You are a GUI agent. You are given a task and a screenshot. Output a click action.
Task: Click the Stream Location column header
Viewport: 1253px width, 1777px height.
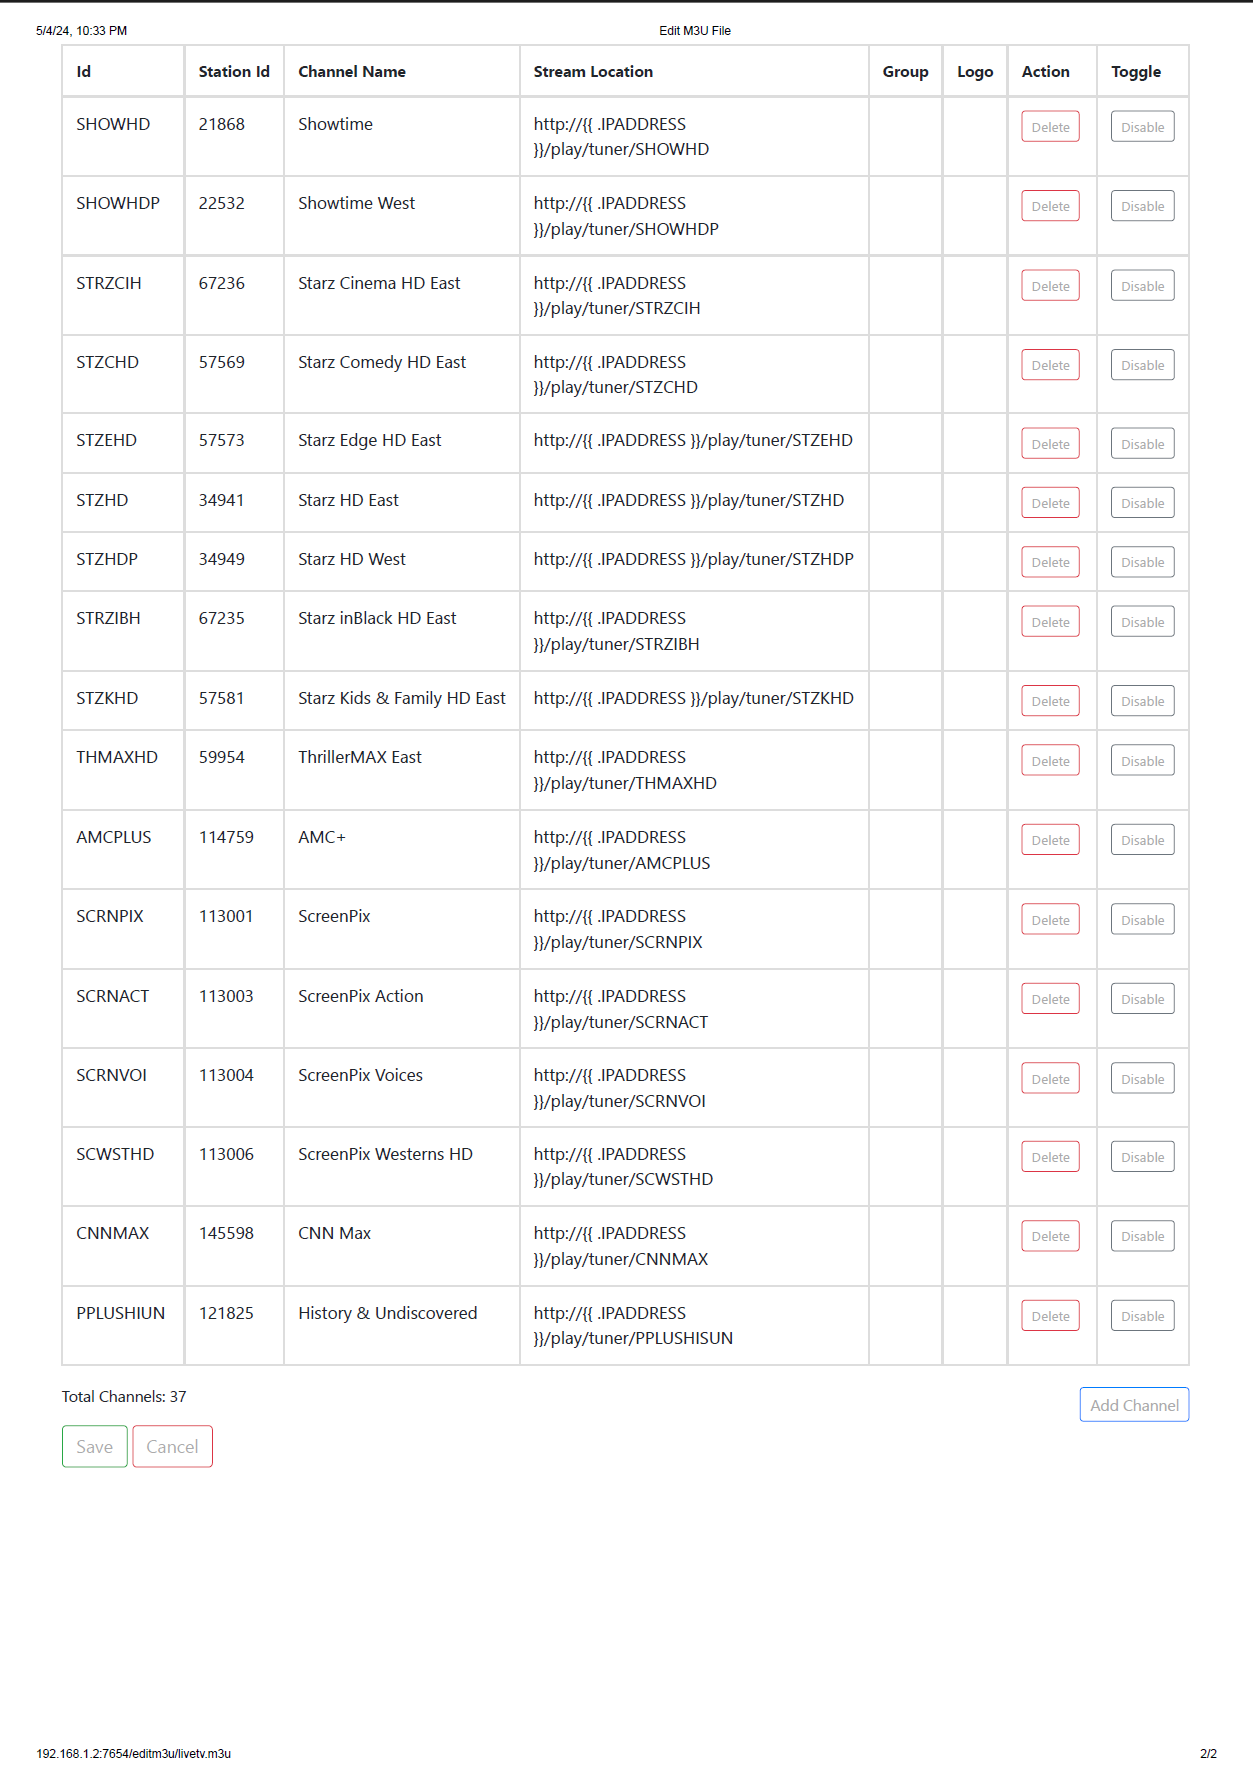pyautogui.click(x=593, y=72)
